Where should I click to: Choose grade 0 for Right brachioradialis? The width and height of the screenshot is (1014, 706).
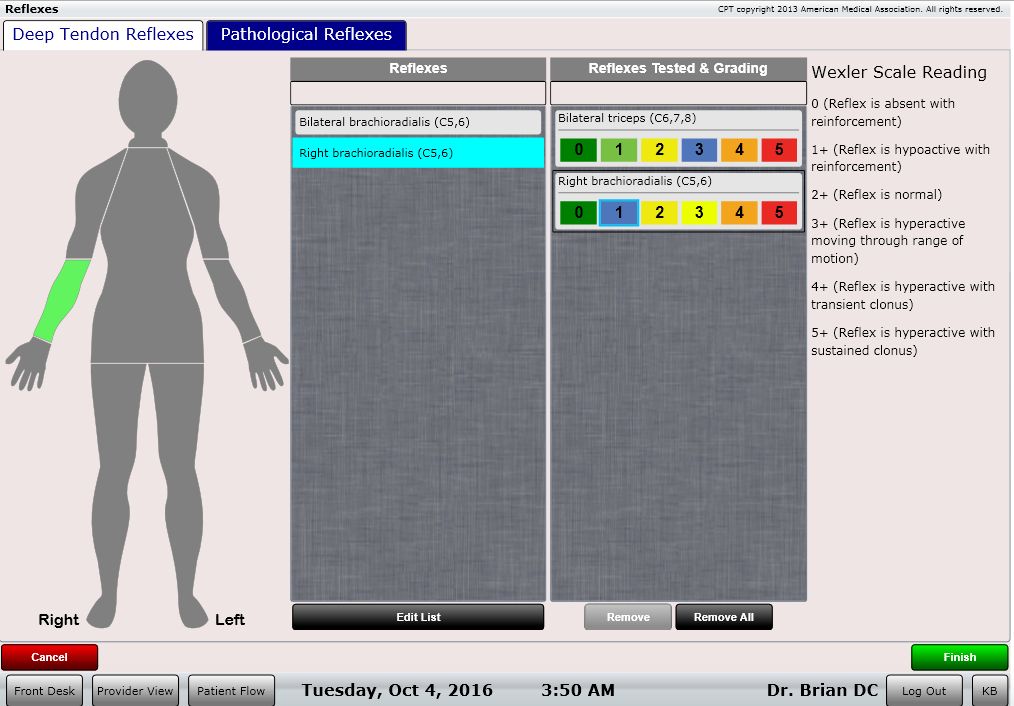pyautogui.click(x=578, y=212)
